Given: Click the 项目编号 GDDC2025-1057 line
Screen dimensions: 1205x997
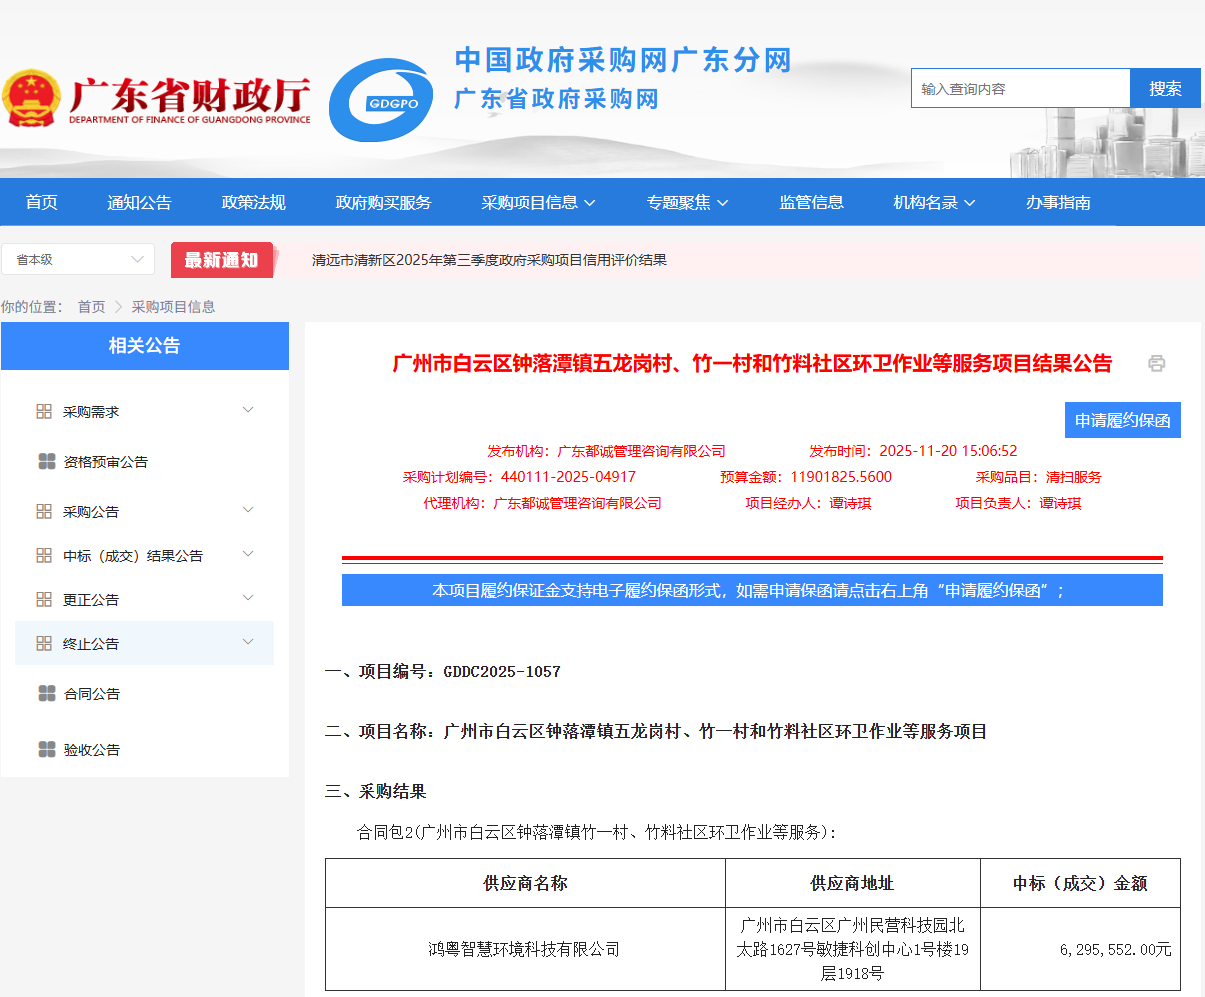Looking at the screenshot, I should coord(443,672).
